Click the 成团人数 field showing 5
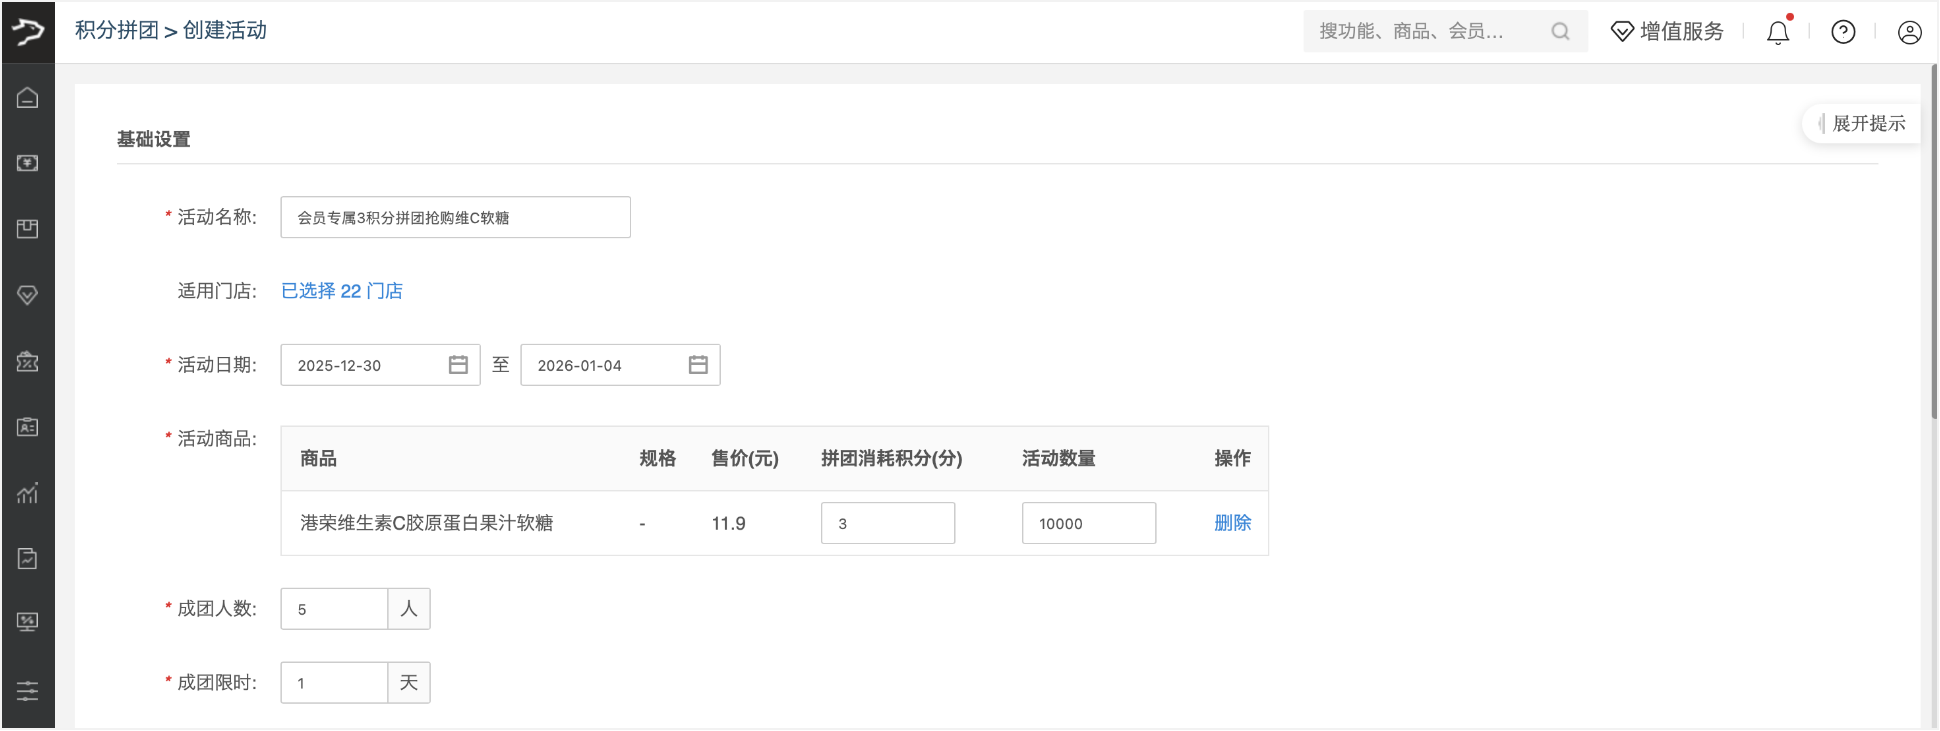 click(334, 609)
